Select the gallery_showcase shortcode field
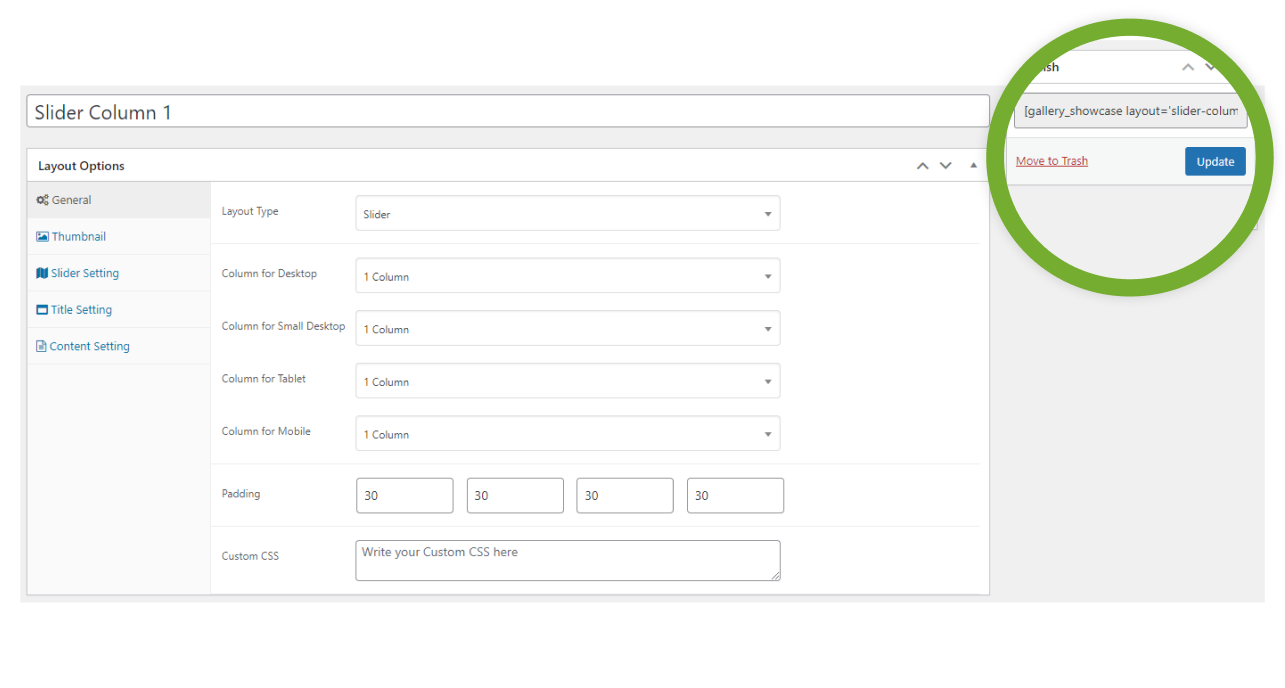The width and height of the screenshot is (1285, 688). pos(1129,110)
